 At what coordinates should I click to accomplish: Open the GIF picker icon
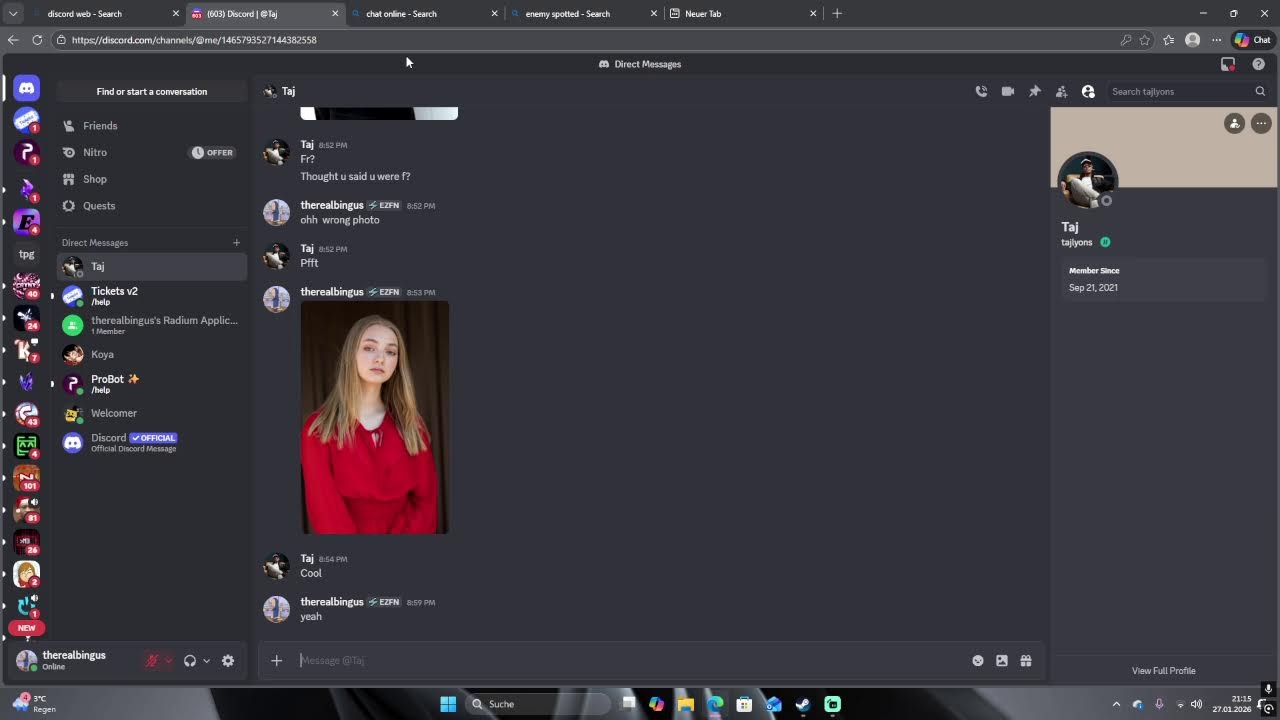(x=1002, y=660)
